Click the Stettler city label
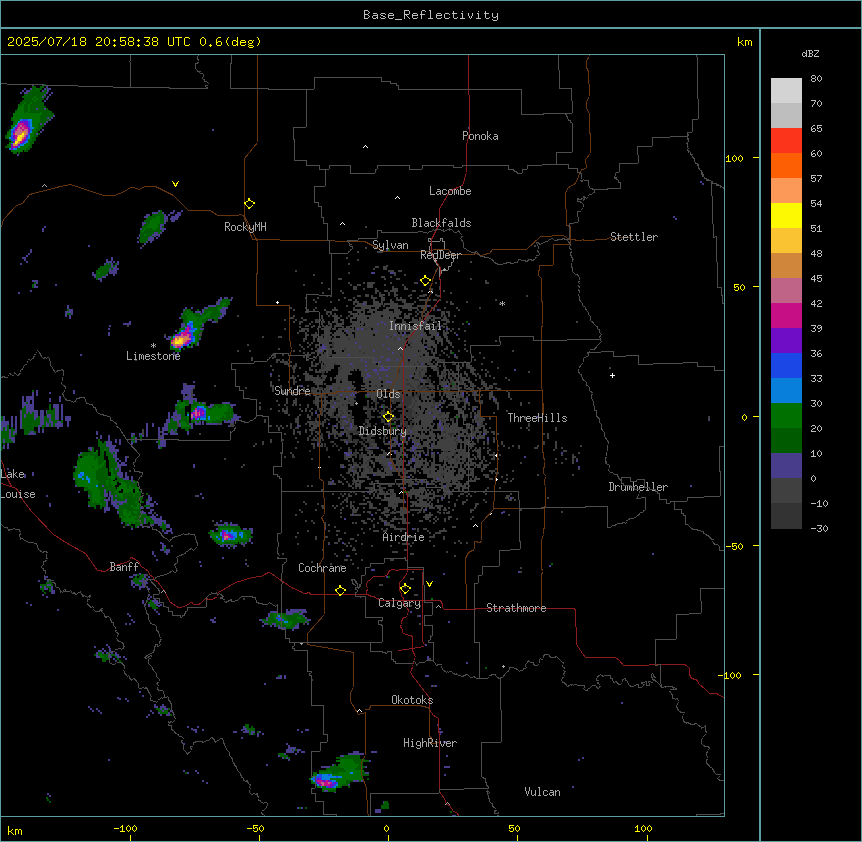The width and height of the screenshot is (862, 842). pos(634,237)
